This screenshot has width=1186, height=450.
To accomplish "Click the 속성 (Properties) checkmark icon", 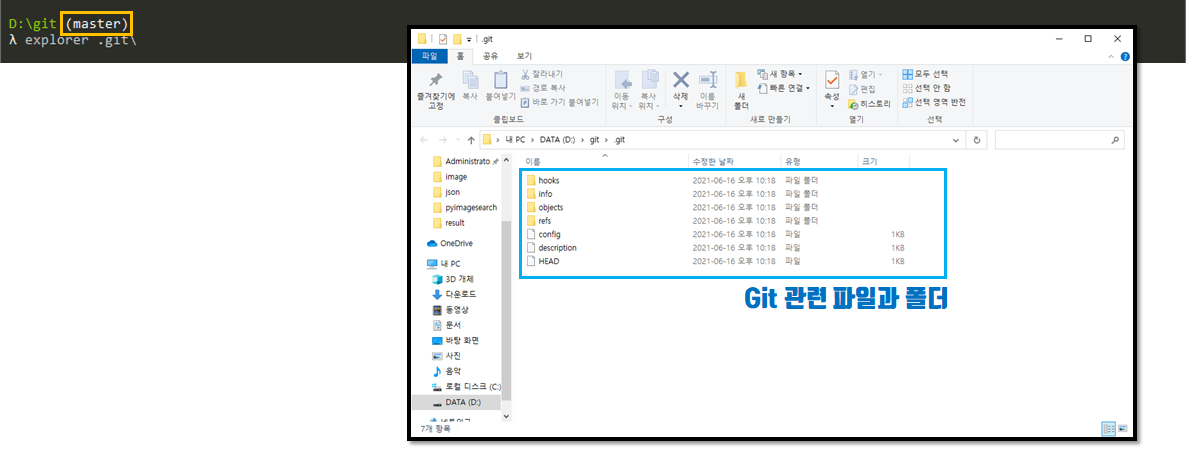I will coord(832,80).
